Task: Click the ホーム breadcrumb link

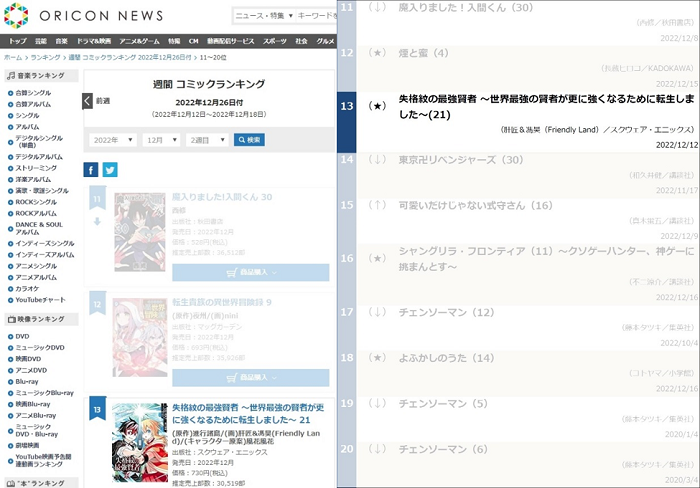Action: [13, 58]
